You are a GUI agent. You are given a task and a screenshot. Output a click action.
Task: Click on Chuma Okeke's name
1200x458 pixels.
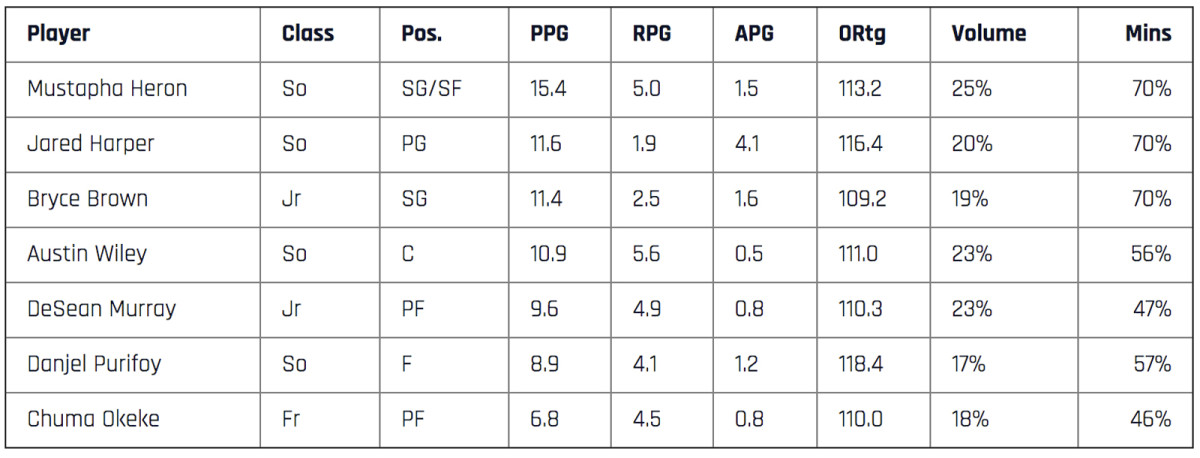pos(93,419)
